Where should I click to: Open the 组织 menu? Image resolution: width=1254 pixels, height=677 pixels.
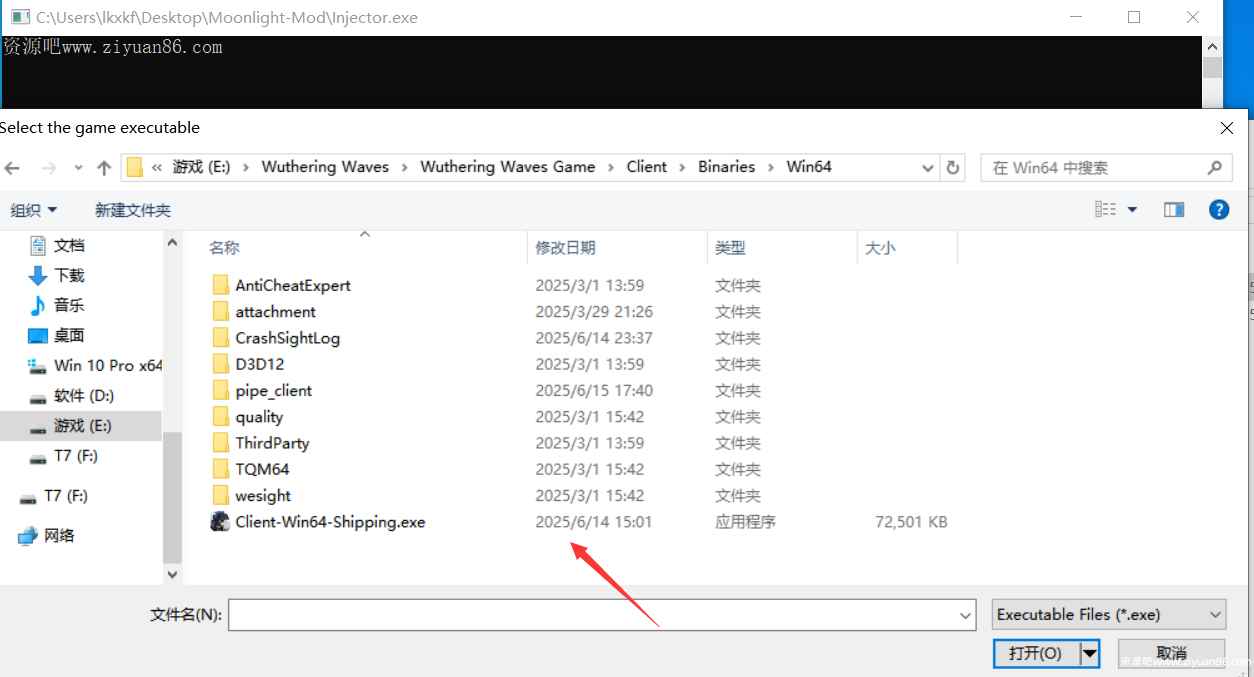click(33, 210)
